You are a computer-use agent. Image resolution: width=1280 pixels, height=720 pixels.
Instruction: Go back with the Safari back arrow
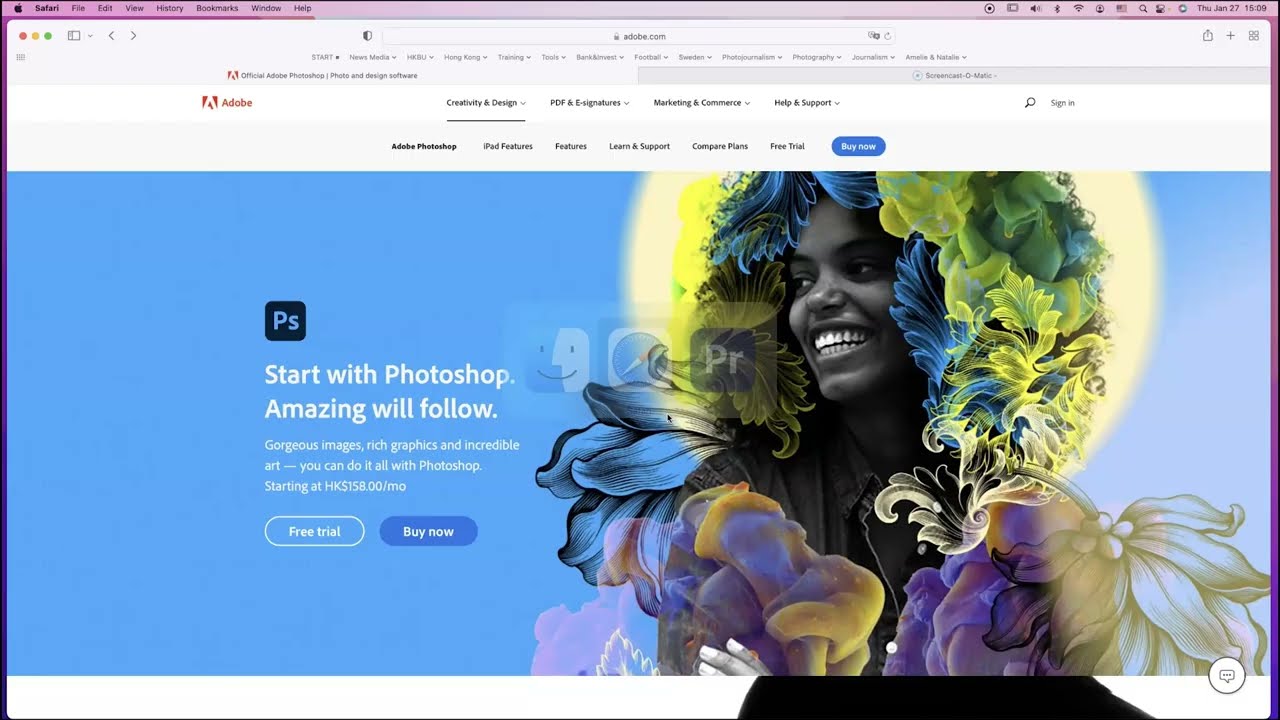111,36
